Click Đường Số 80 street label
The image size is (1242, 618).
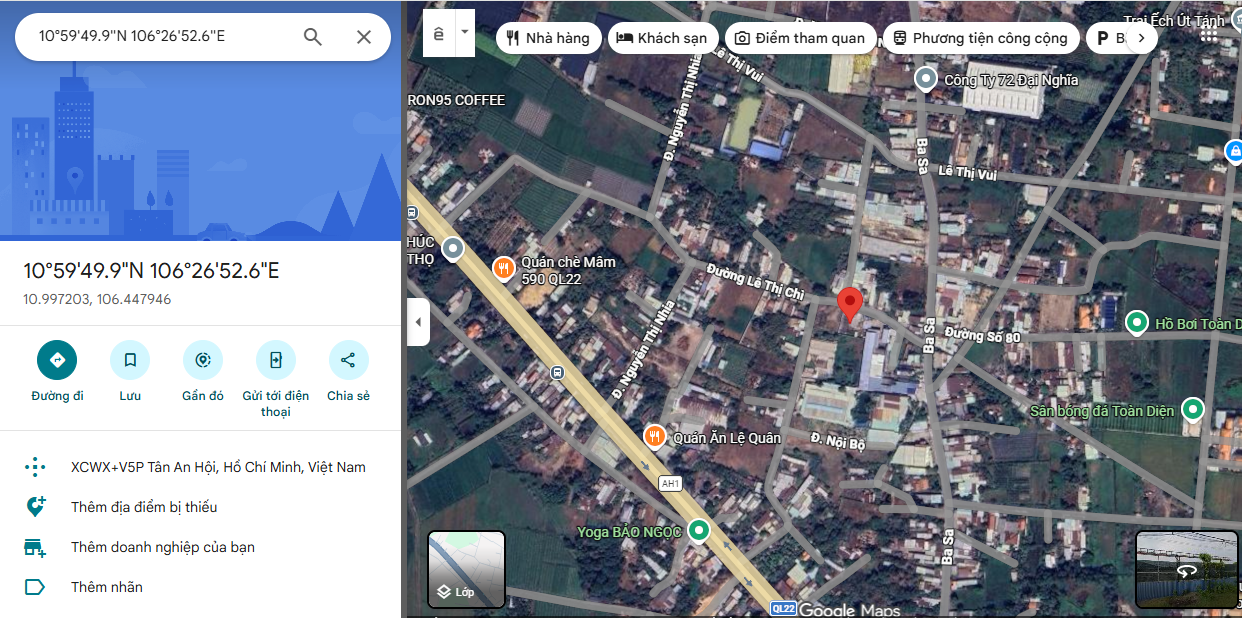tap(982, 337)
